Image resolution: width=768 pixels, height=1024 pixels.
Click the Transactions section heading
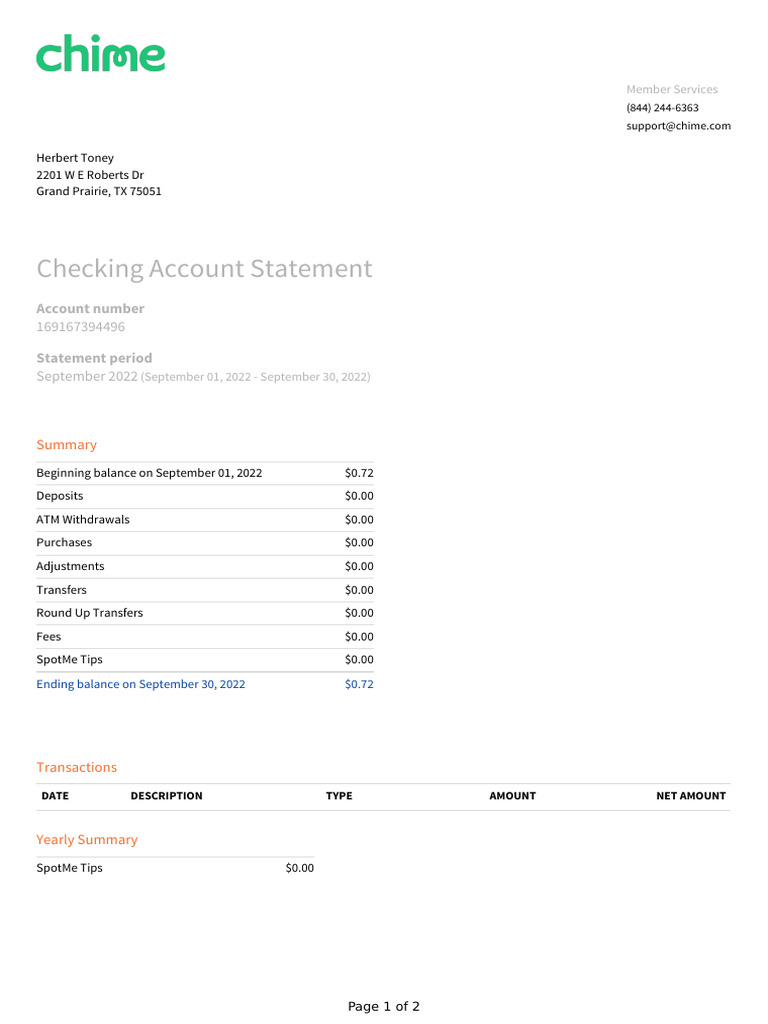pyautogui.click(x=77, y=768)
